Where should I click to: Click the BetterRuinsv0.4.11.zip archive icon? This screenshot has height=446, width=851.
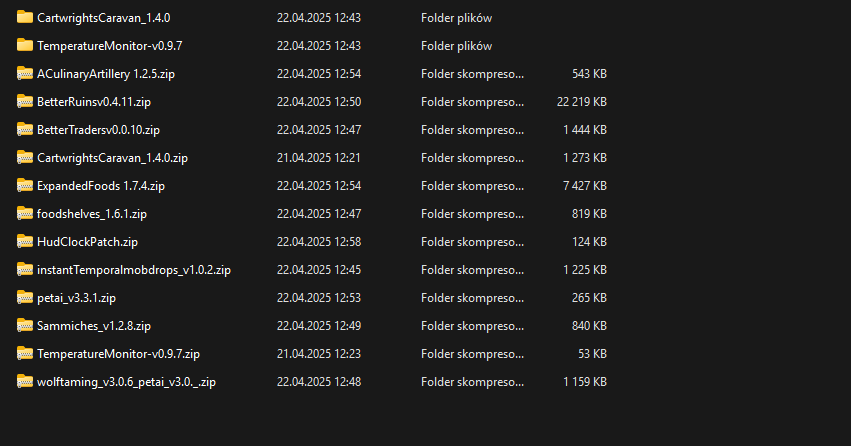click(x=25, y=101)
